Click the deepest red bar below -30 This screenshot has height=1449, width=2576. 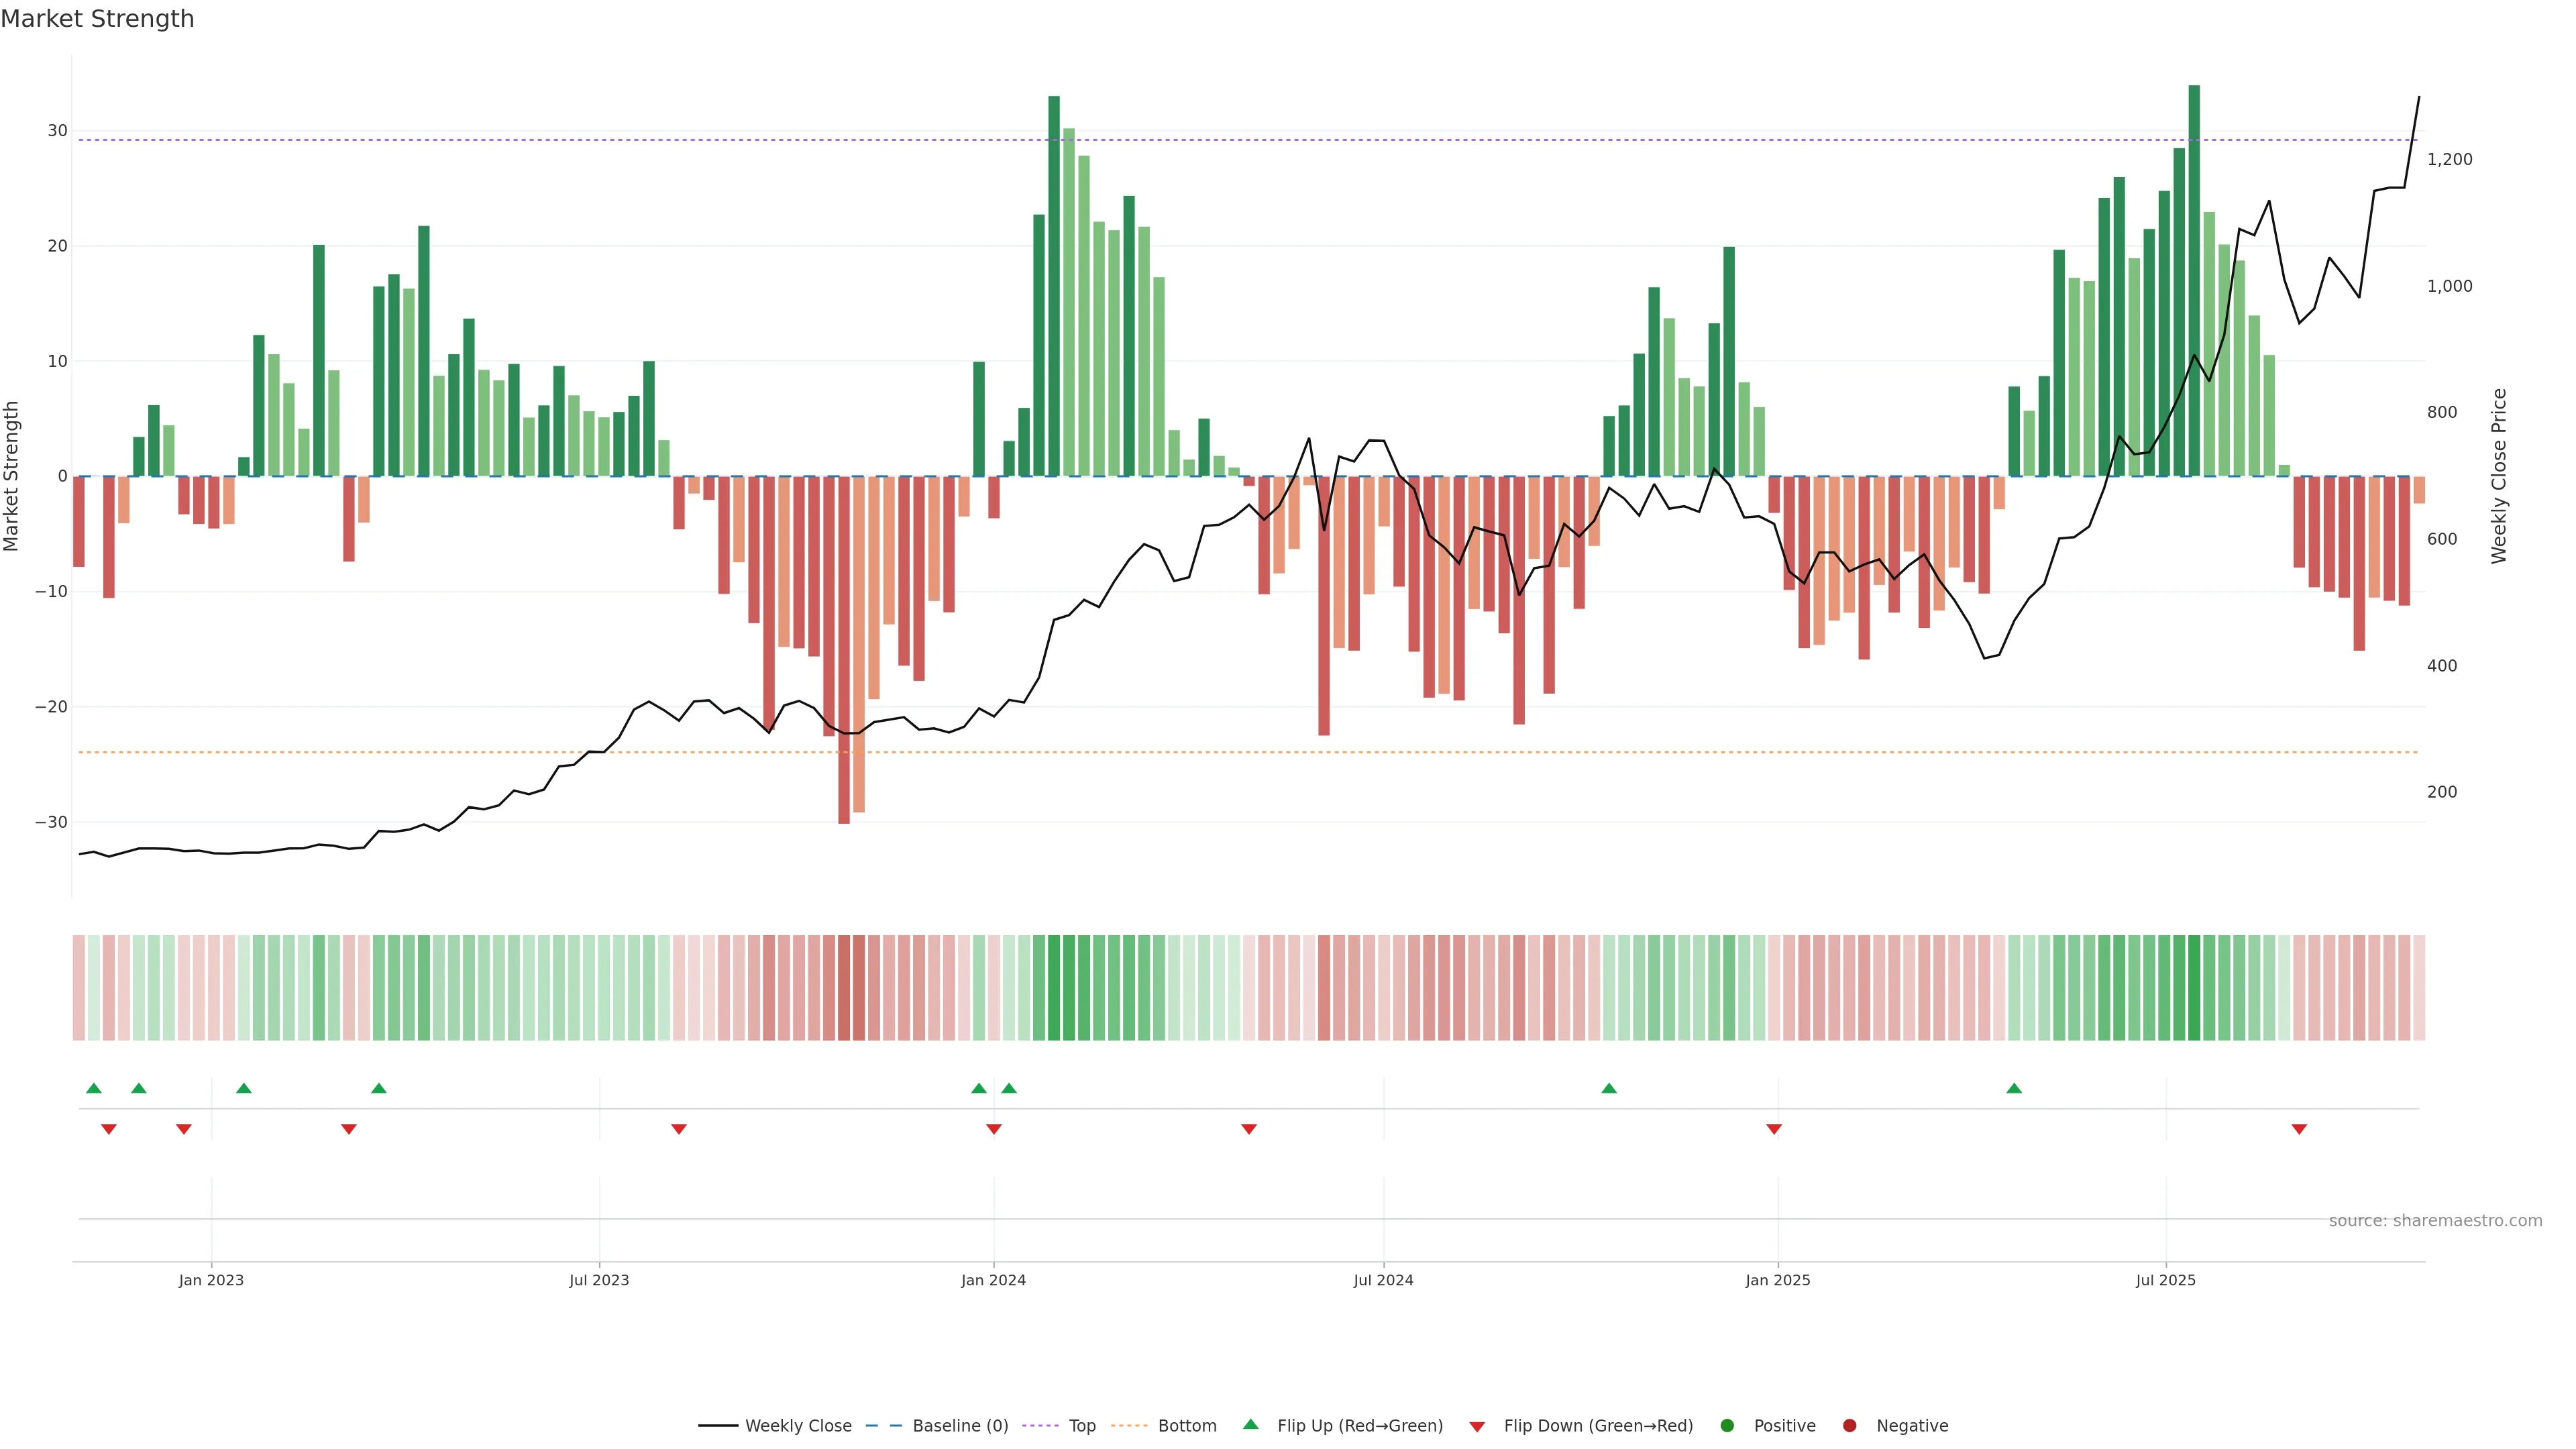[x=844, y=650]
